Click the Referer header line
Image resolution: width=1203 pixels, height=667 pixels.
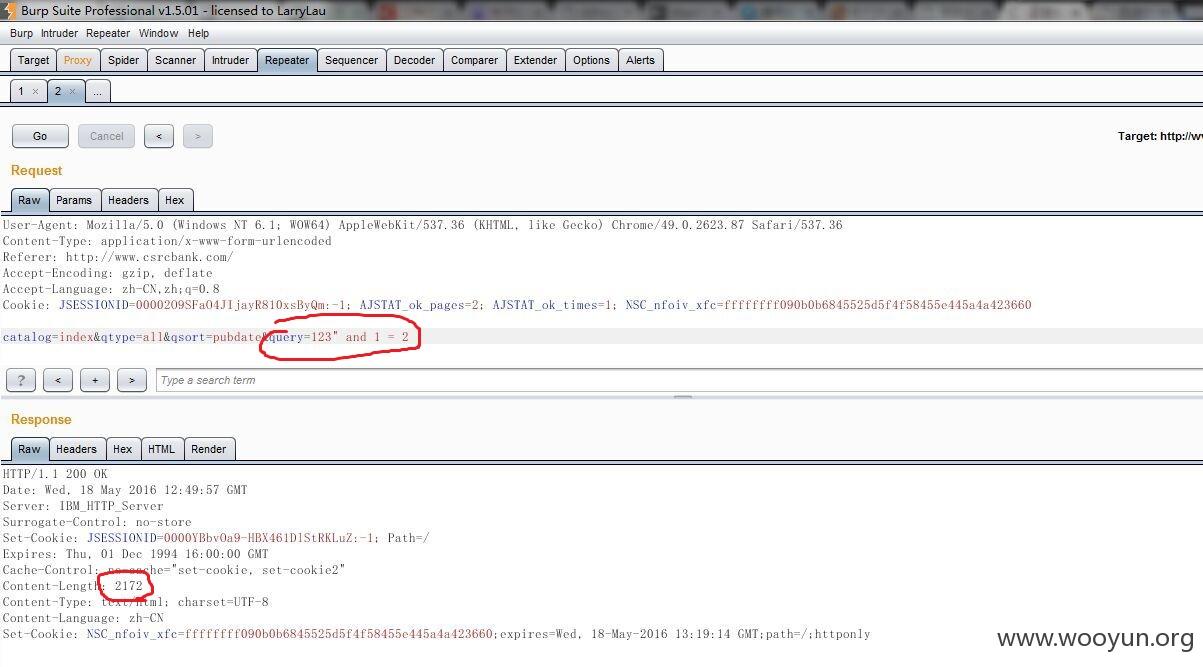[118, 257]
